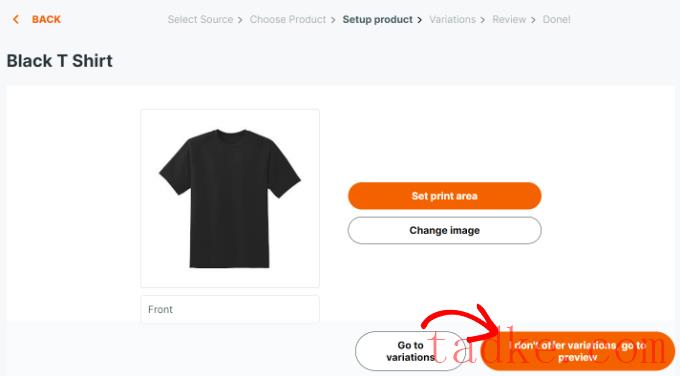This screenshot has height=376, width=680.
Task: Click chevron after Select Source
Action: 240,20
